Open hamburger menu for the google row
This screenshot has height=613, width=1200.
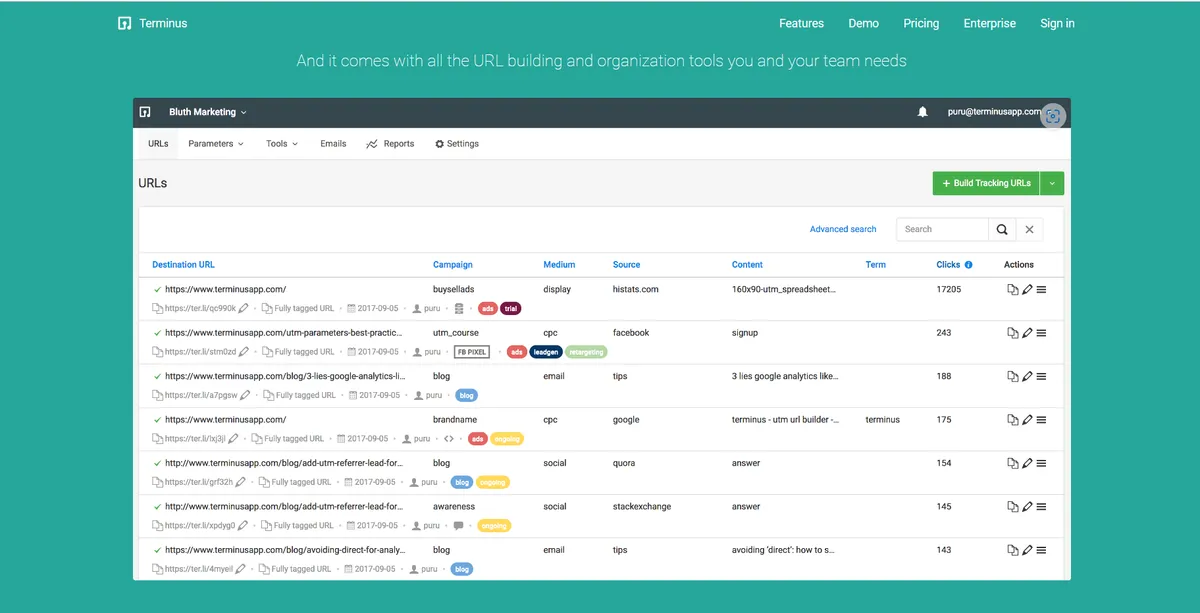1041,420
